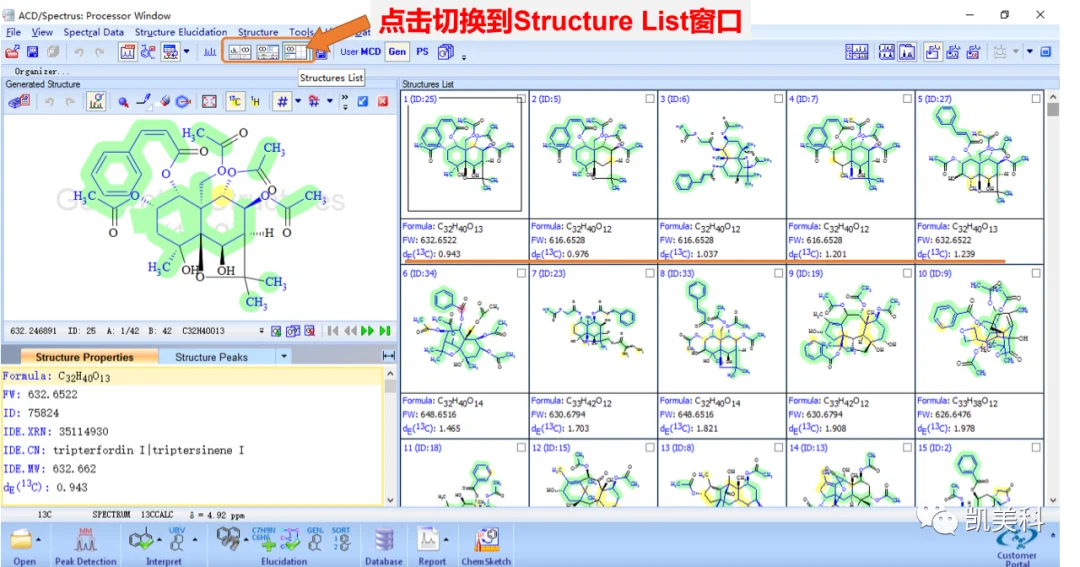The image size is (1080, 567).
Task: Open the Spectral Data menu
Action: click(x=94, y=32)
